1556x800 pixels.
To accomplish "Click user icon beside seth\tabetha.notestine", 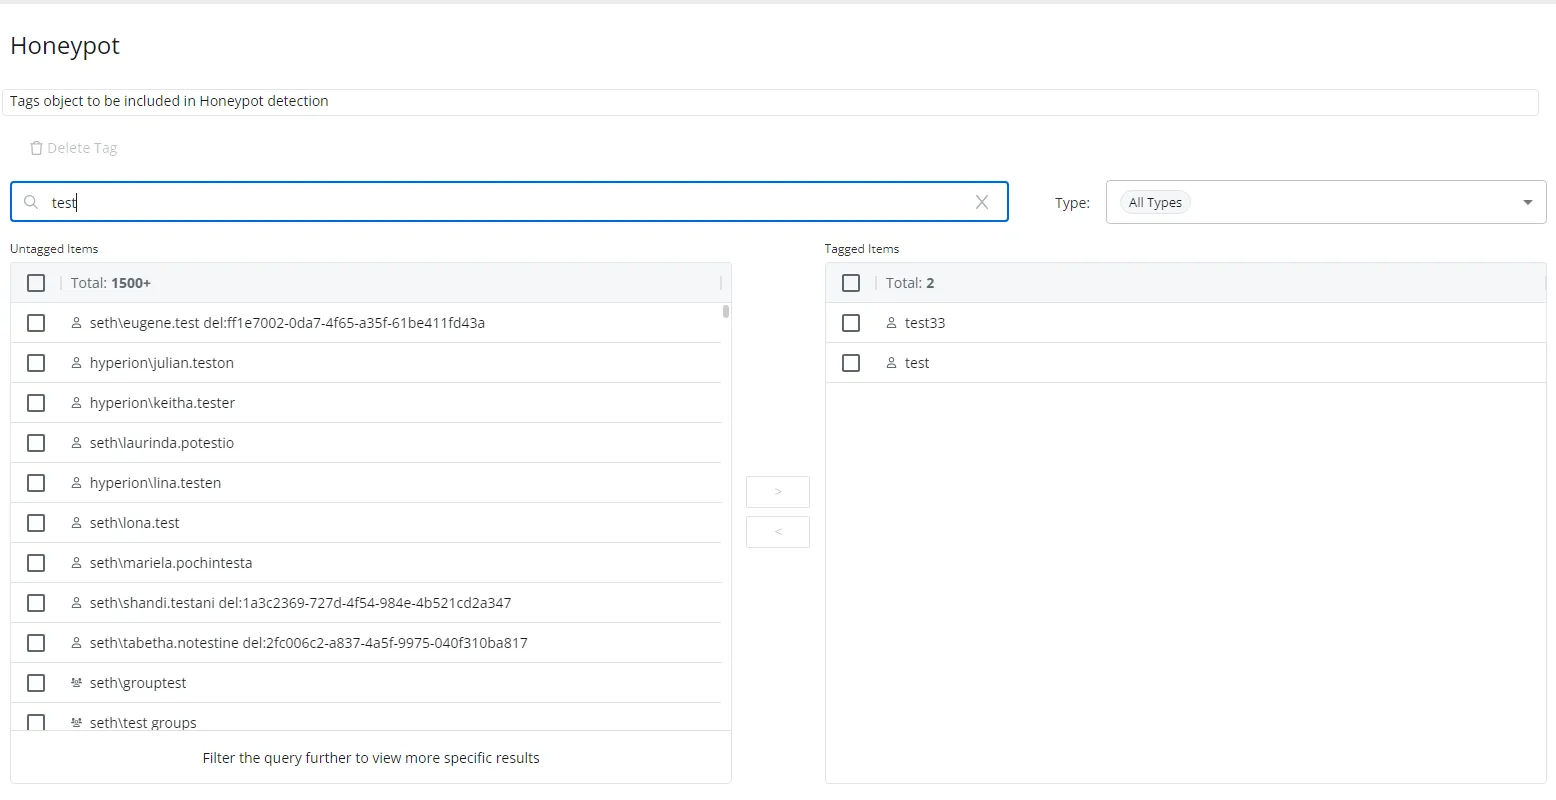I will tap(76, 643).
